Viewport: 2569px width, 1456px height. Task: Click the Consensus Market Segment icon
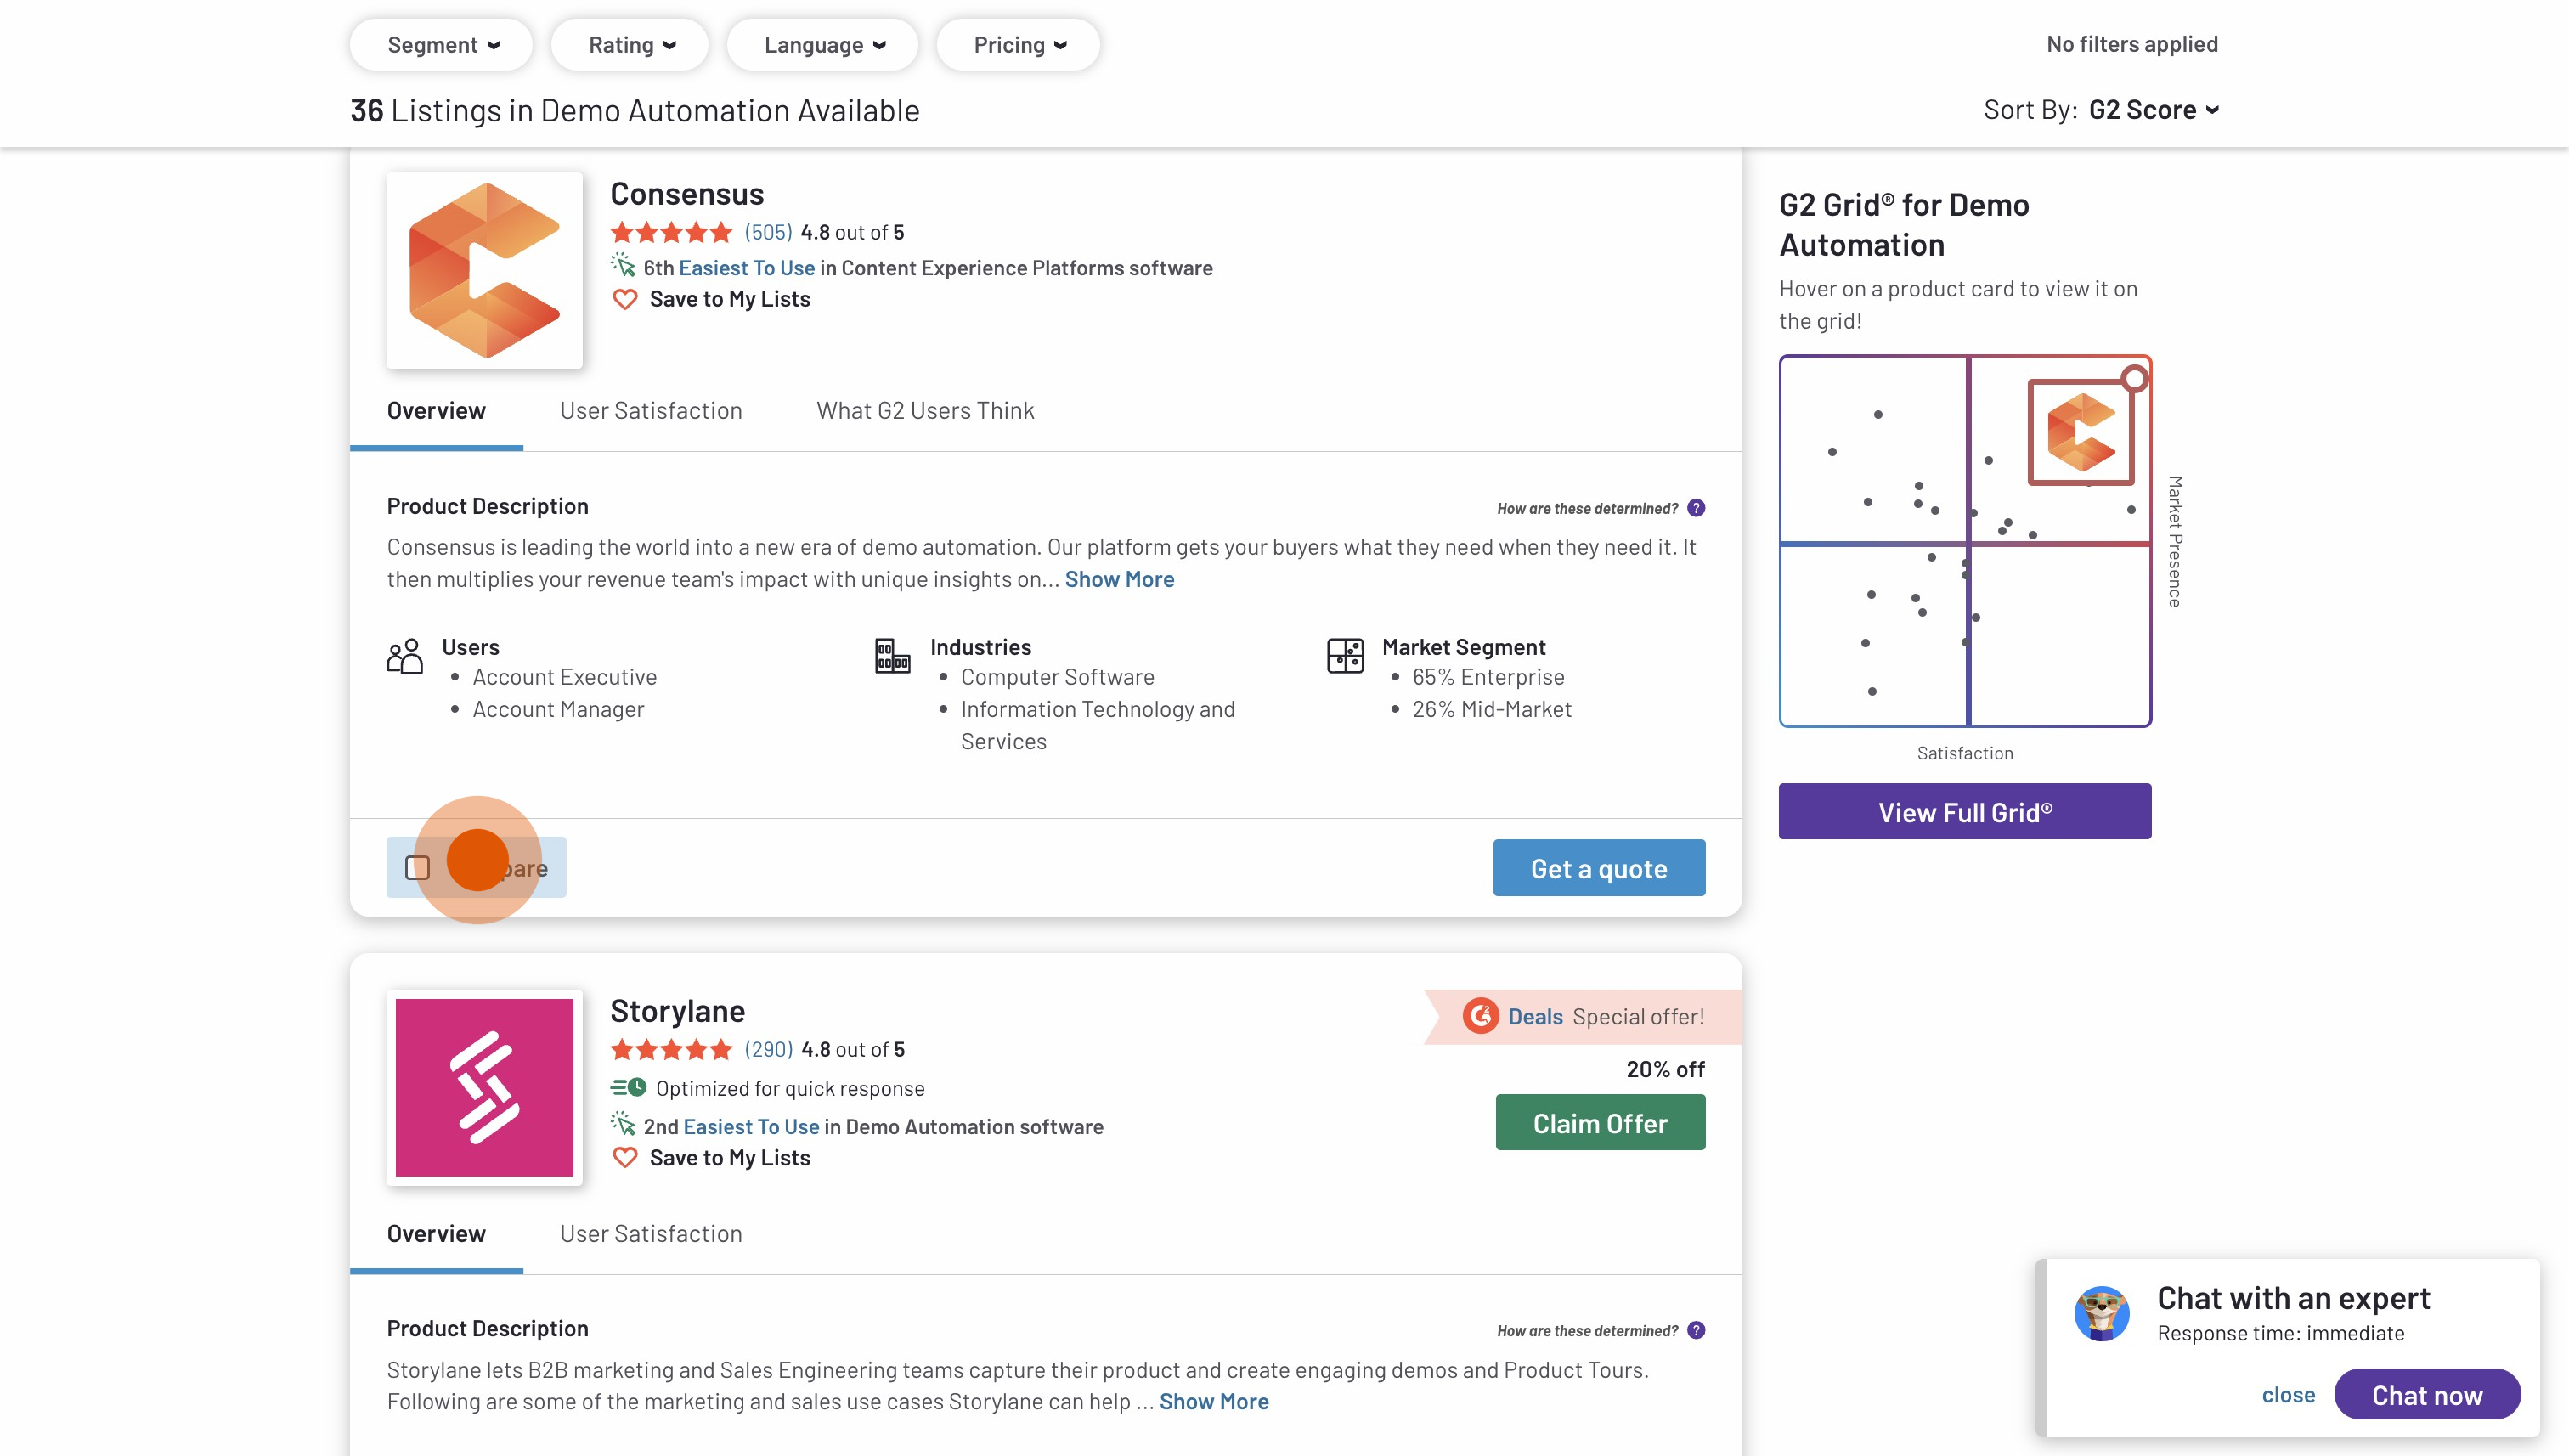coord(1345,657)
